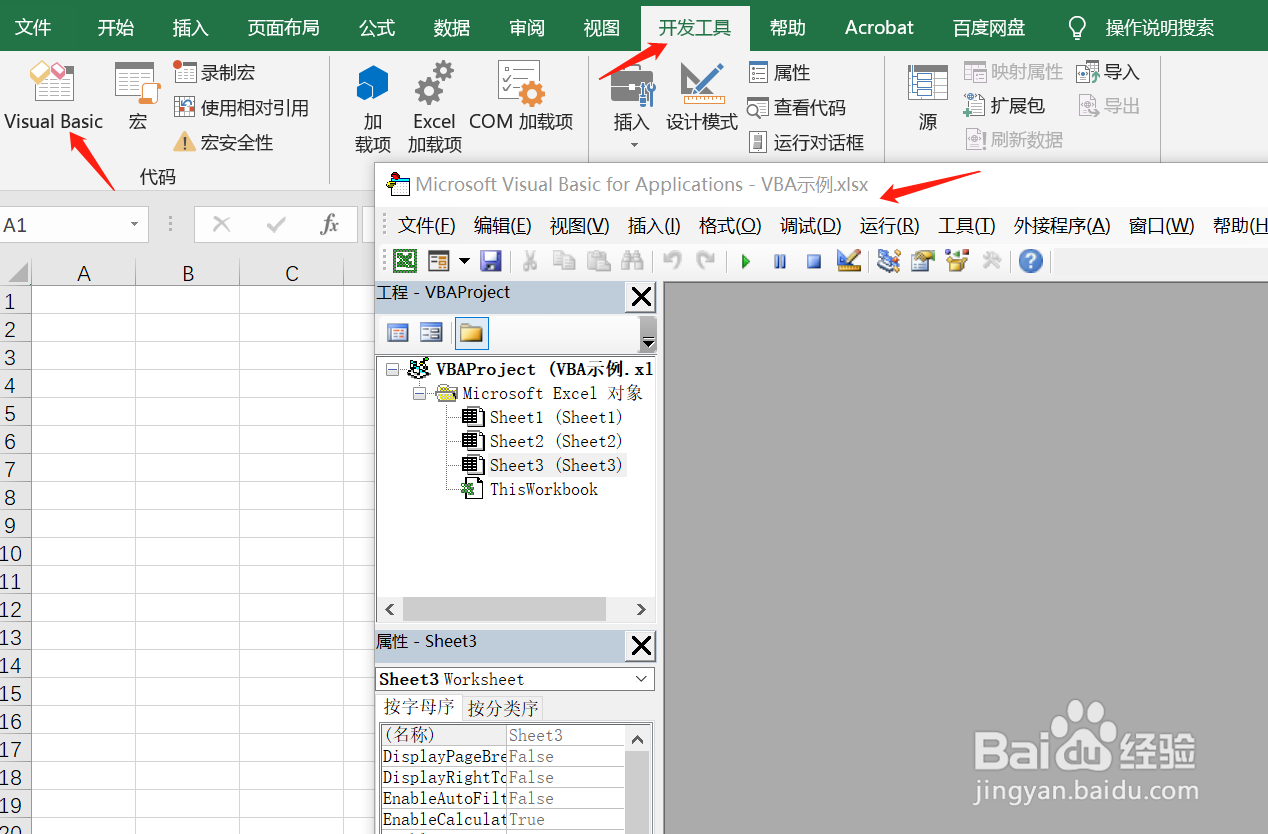The image size is (1268, 834).
Task: Select the DisplayPageBreaks property row
Action: pyautogui.click(x=503, y=756)
